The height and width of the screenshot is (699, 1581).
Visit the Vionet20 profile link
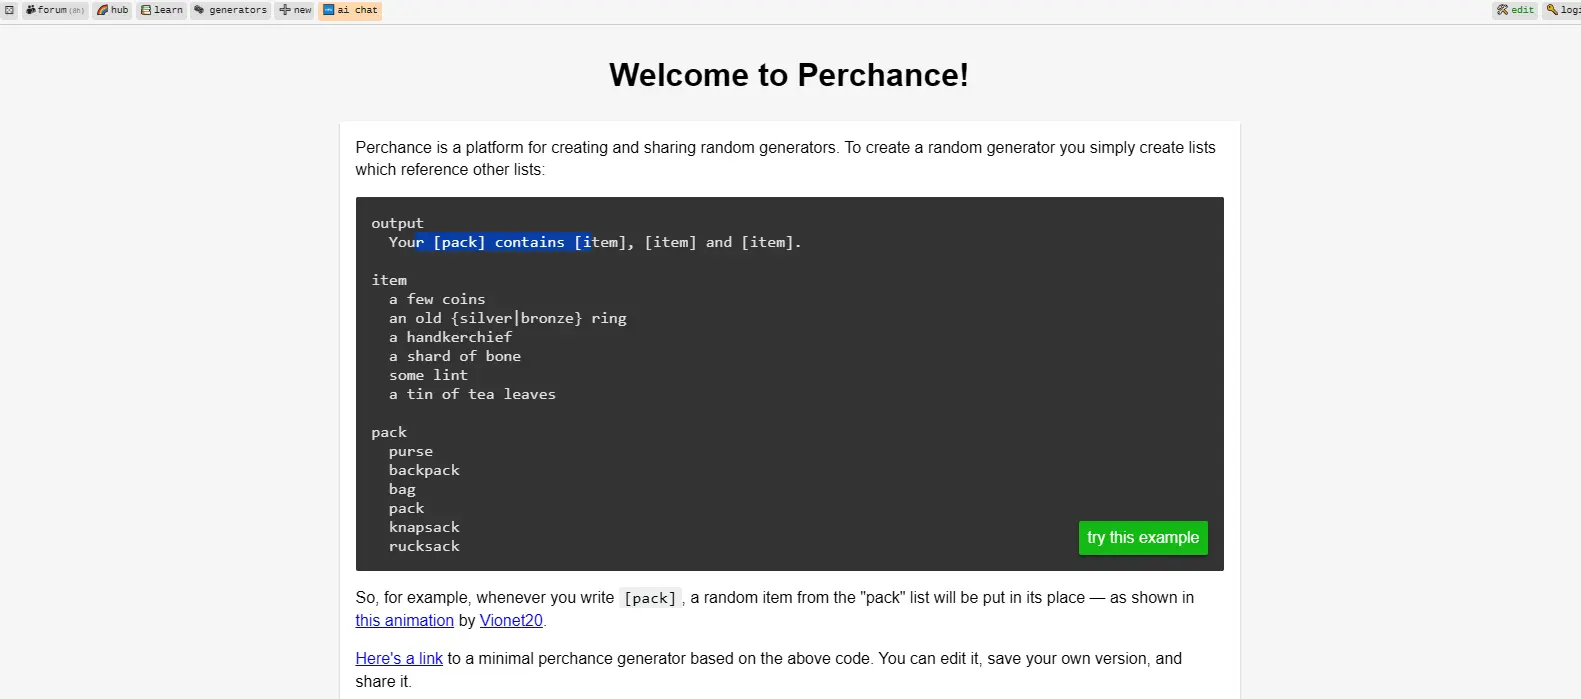511,620
